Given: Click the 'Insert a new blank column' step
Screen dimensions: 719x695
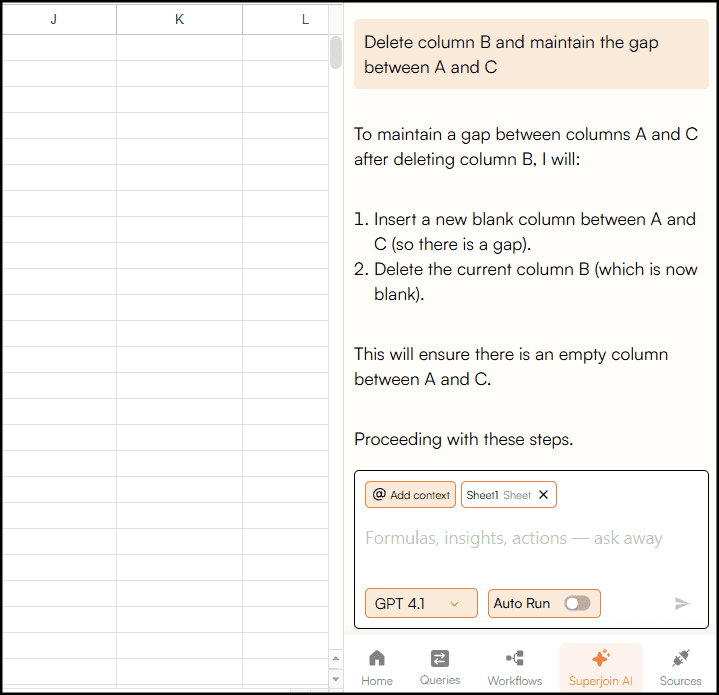Looking at the screenshot, I should click(x=535, y=232).
